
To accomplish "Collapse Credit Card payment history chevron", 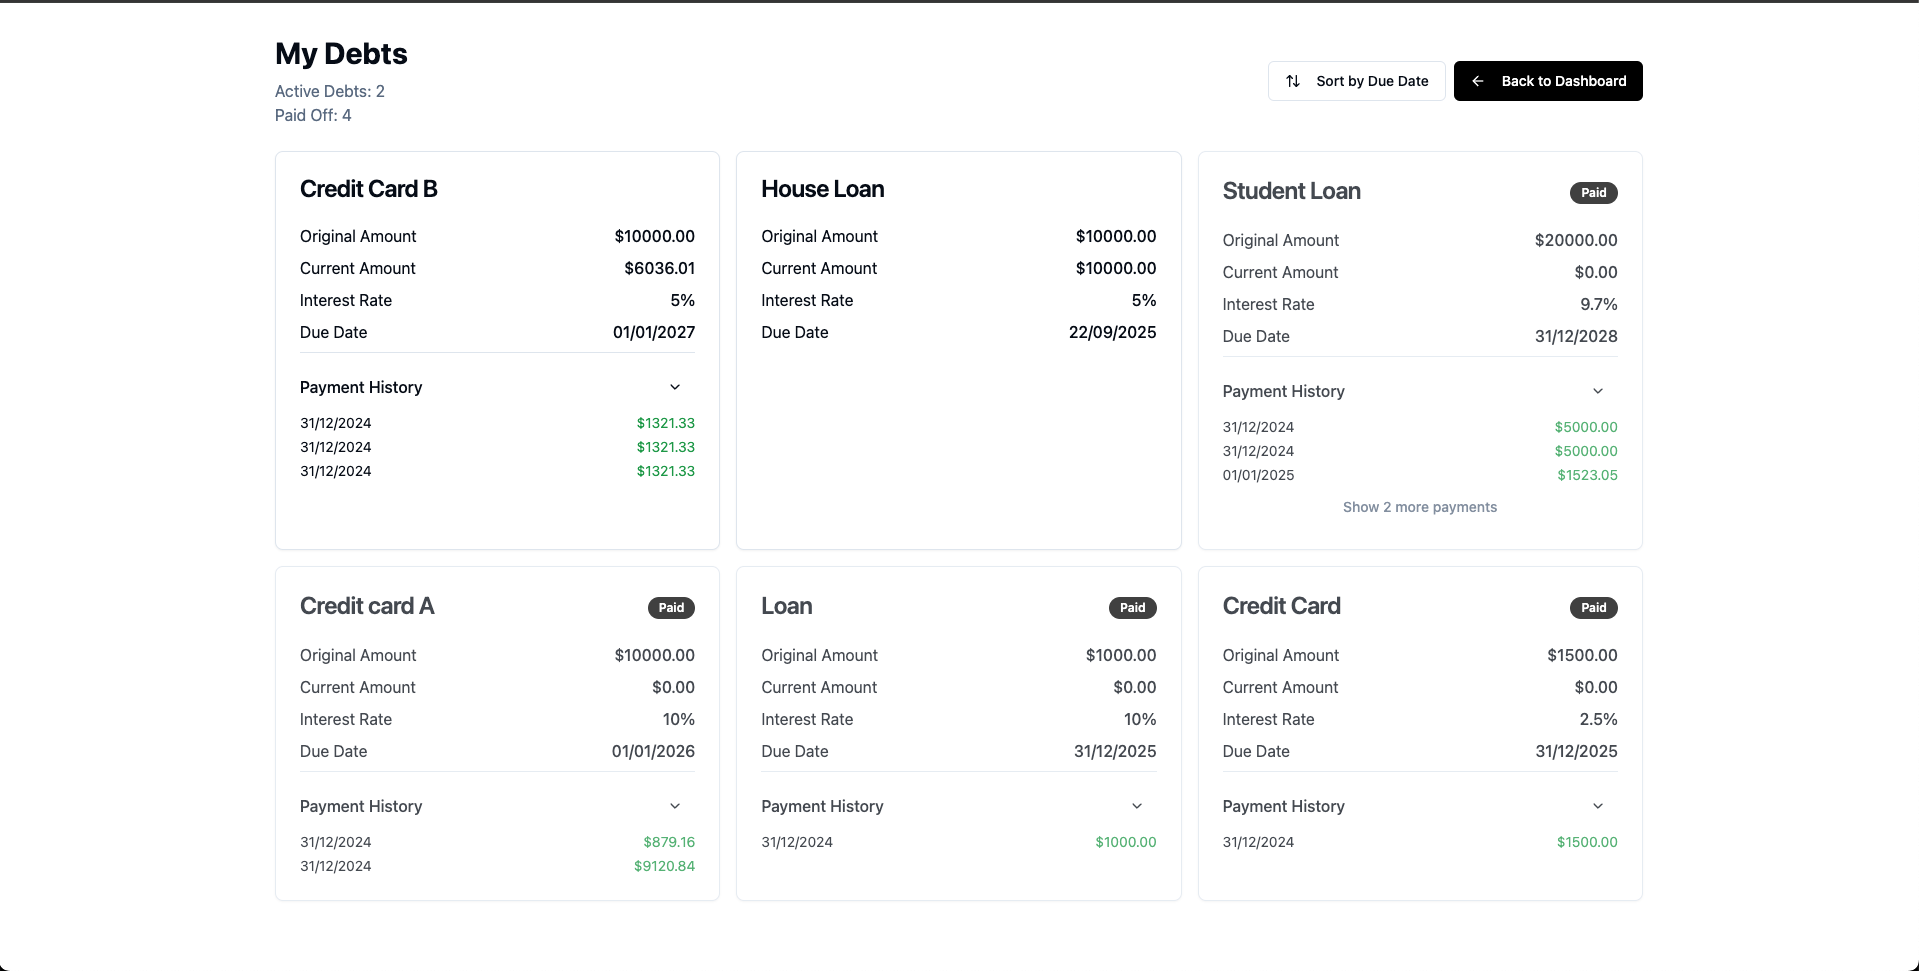I will click(1598, 806).
